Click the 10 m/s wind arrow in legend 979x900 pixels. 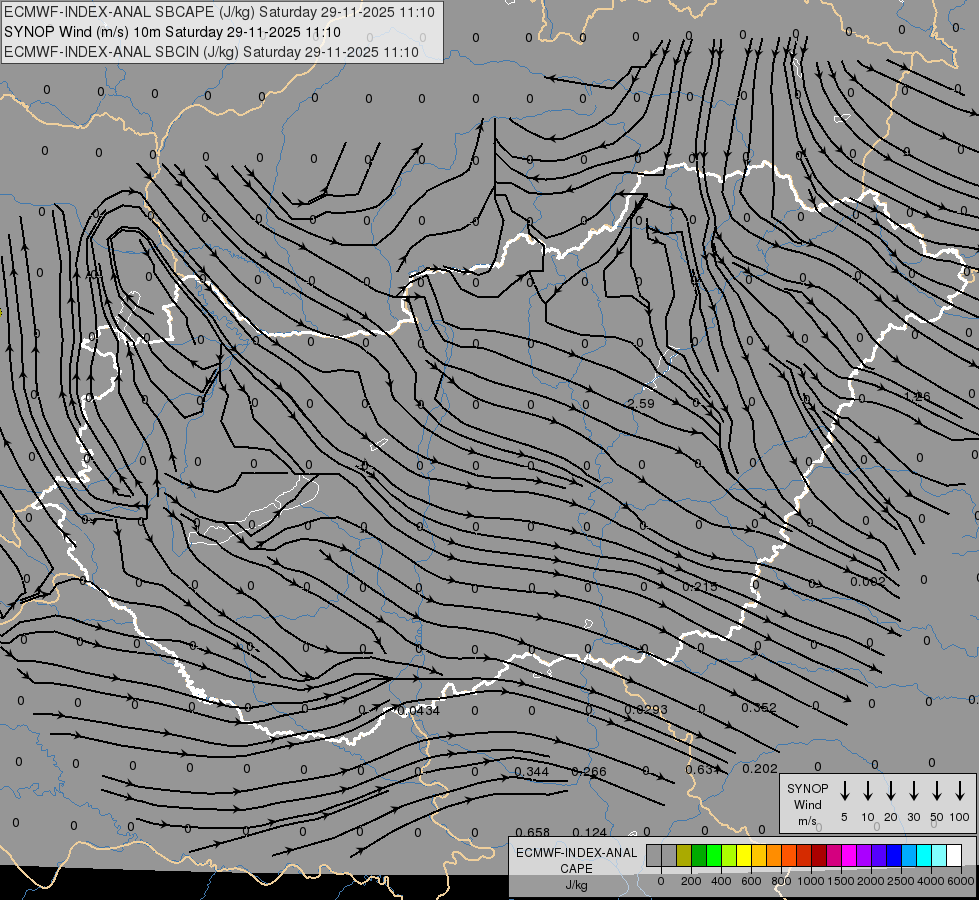click(867, 790)
